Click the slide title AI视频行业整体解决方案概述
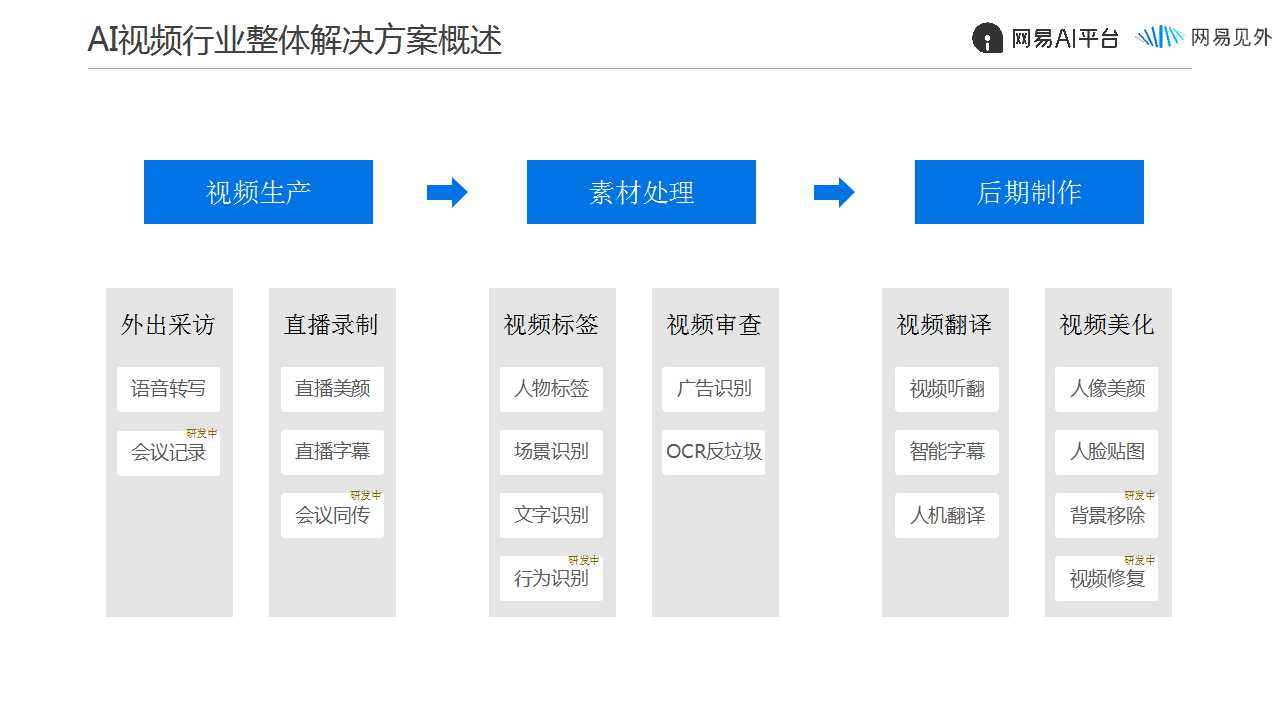1280x720 pixels. click(x=295, y=40)
